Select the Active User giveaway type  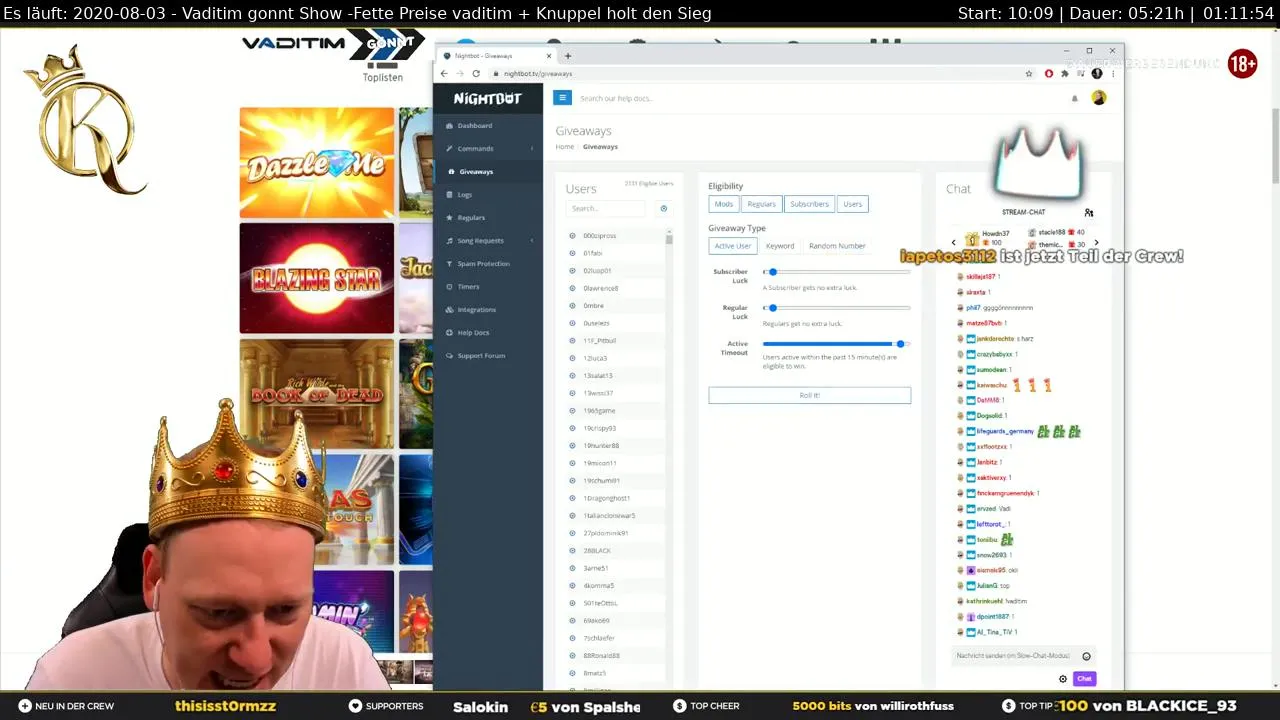tap(732, 246)
